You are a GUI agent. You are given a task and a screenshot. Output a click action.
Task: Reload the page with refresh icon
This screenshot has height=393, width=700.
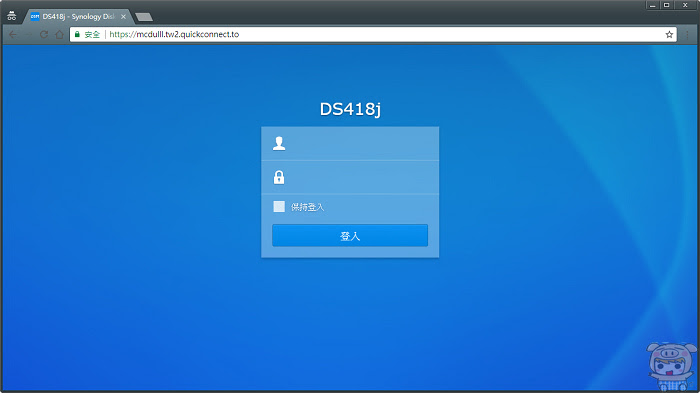(44, 34)
